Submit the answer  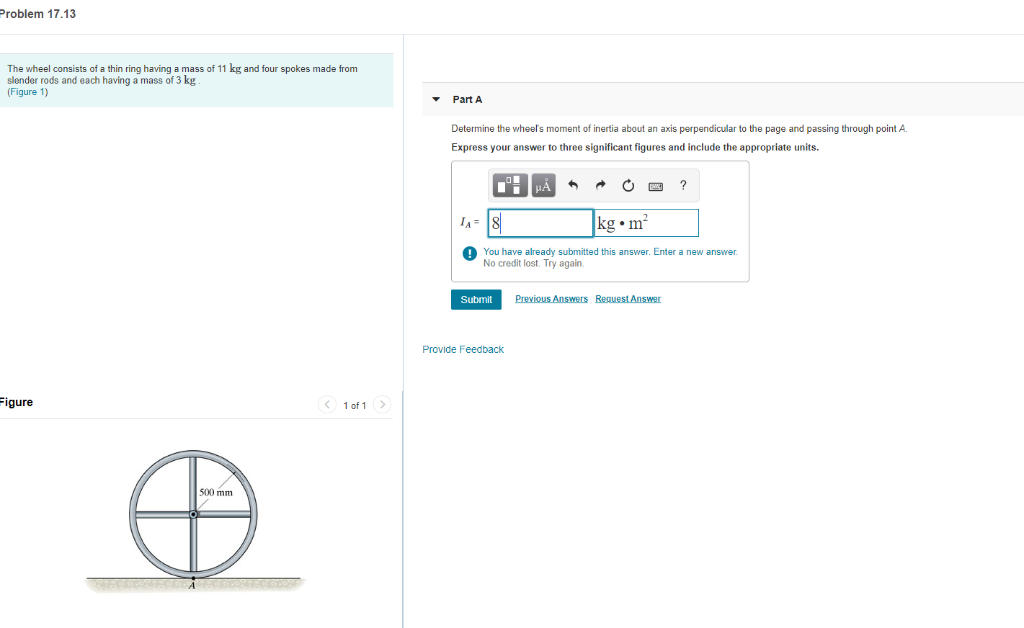click(x=476, y=300)
